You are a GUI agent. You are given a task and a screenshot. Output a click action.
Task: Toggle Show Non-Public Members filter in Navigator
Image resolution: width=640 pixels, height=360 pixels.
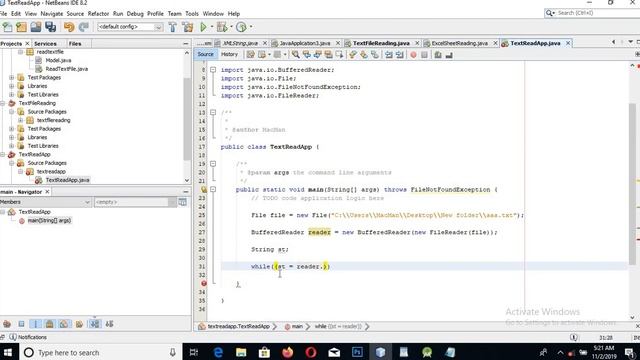point(50,324)
